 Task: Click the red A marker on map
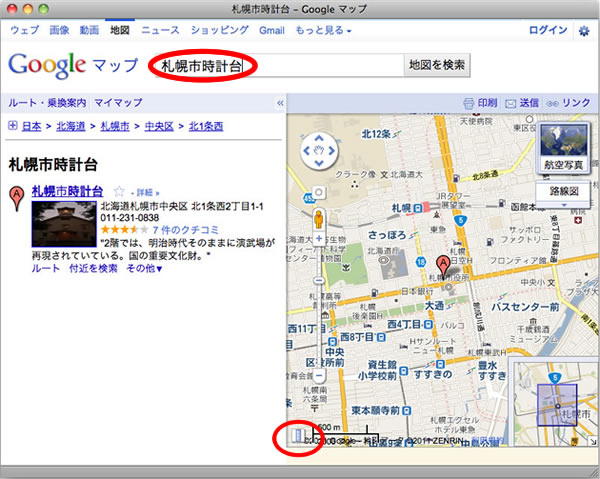coord(443,267)
